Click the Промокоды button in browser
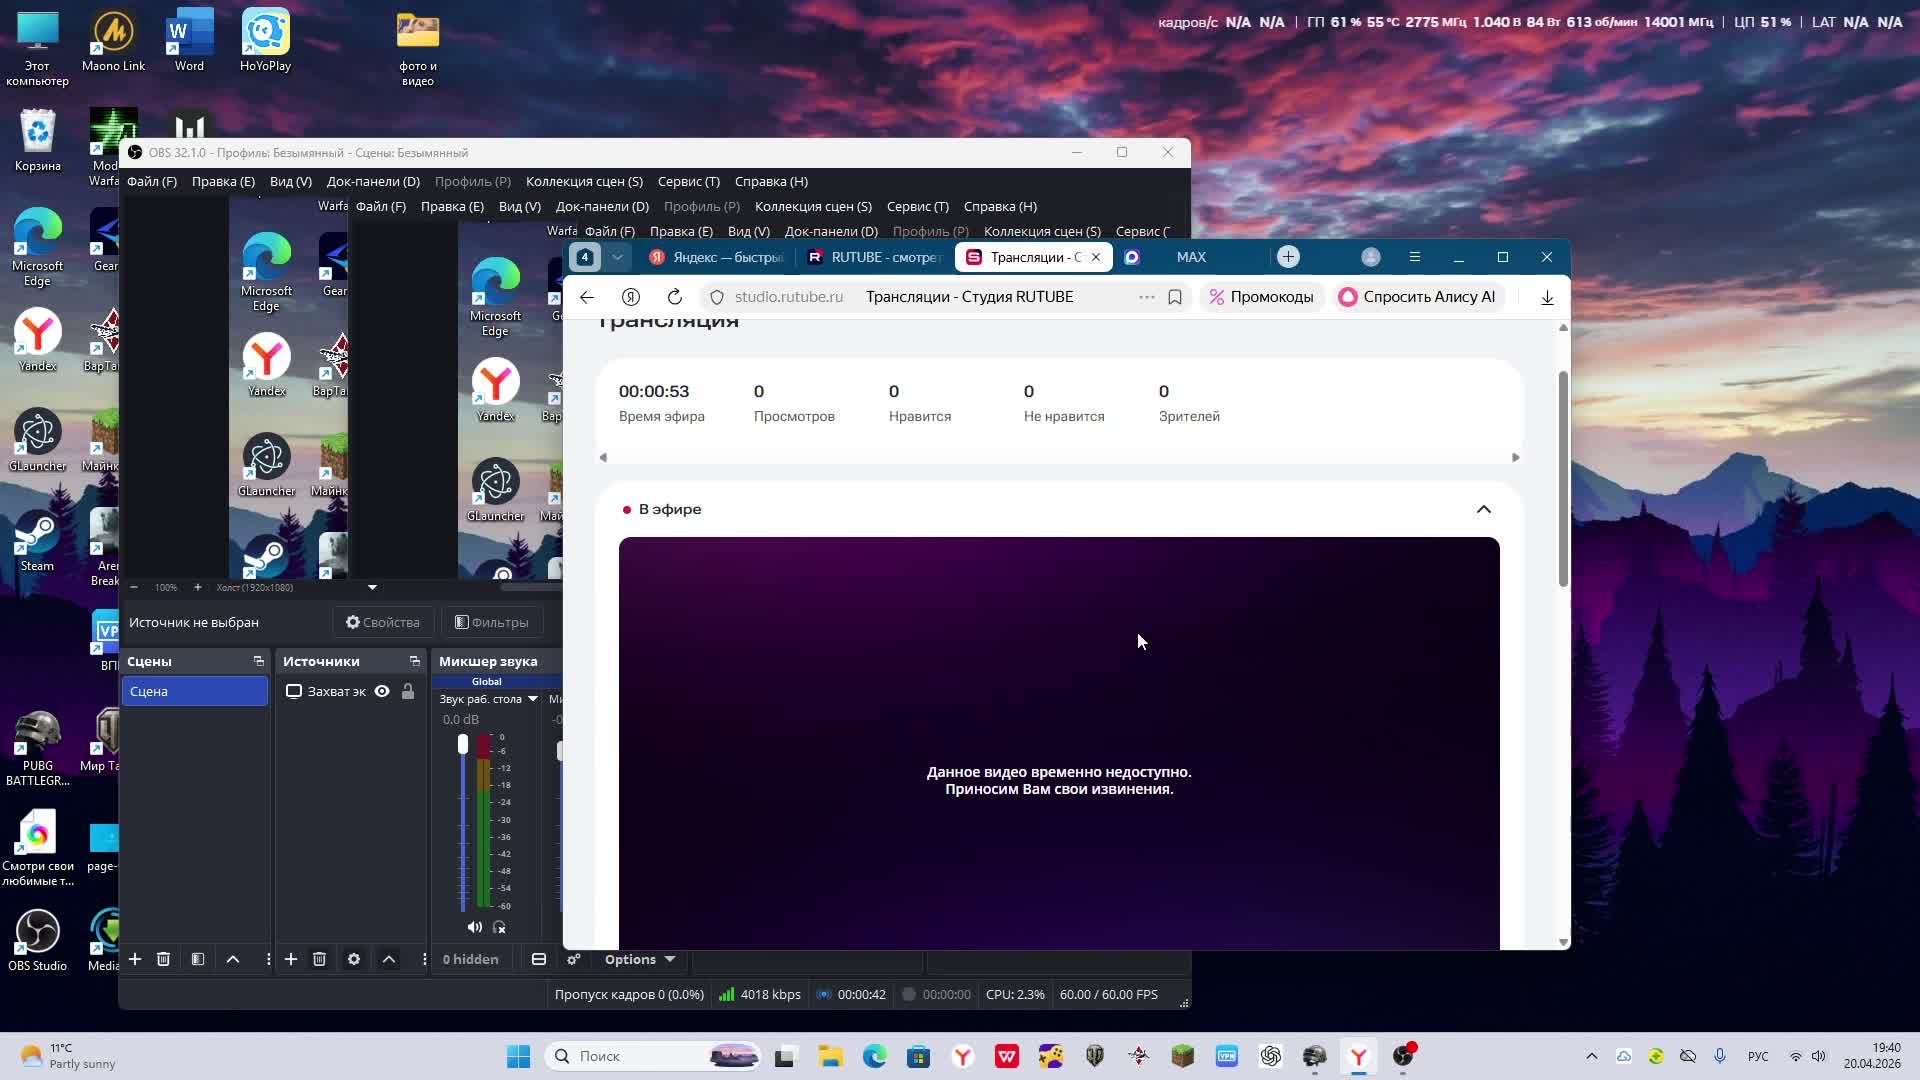Viewport: 1920px width, 1080px height. click(1261, 297)
